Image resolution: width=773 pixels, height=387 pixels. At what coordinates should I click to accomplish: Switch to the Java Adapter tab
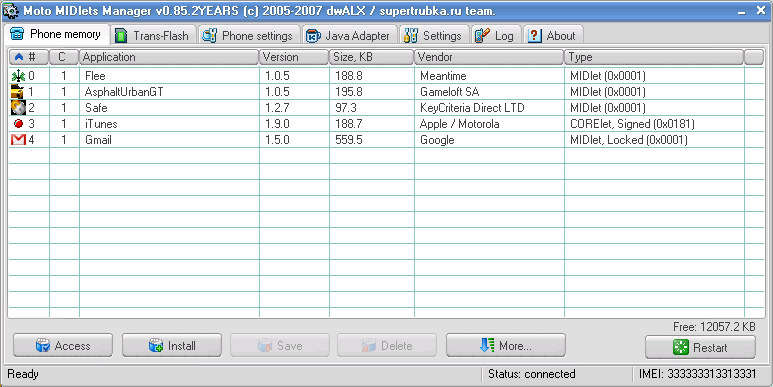pos(350,35)
